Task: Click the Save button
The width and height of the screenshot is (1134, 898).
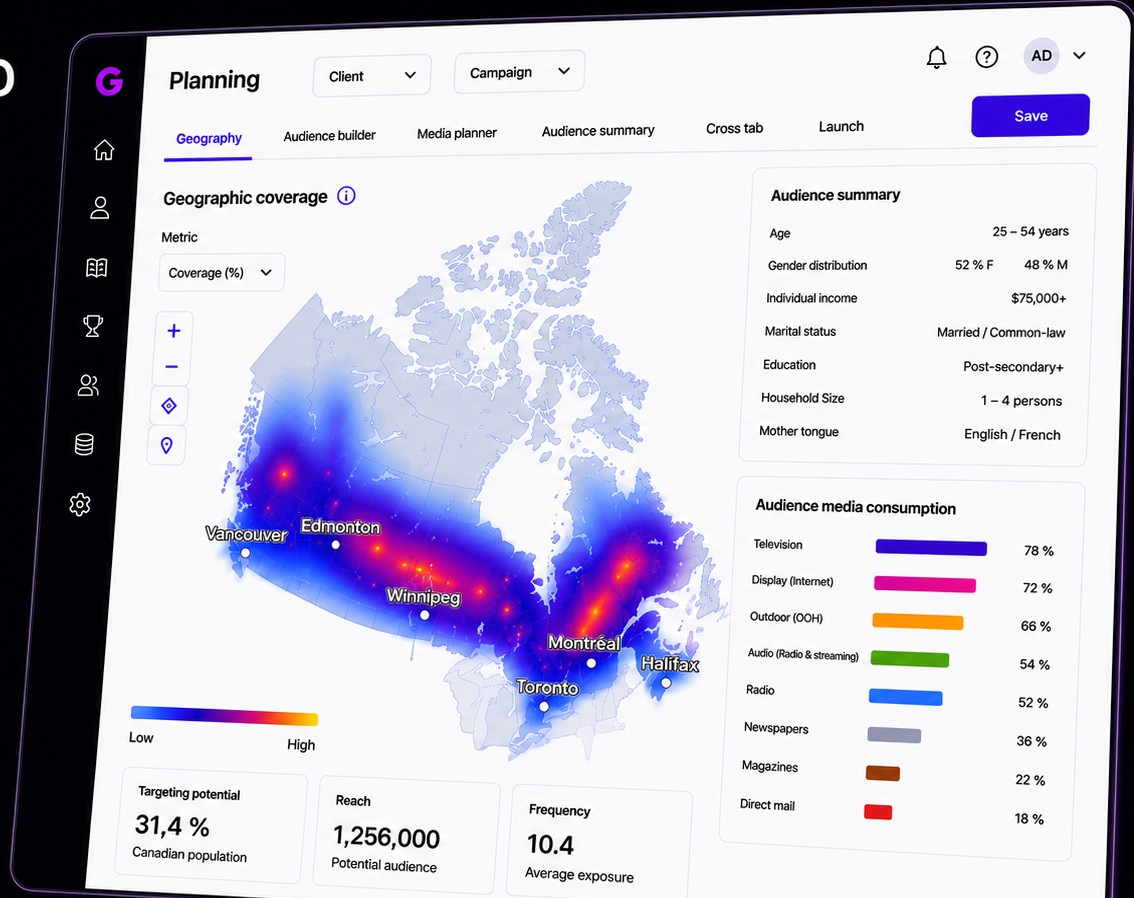Action: pos(1030,116)
